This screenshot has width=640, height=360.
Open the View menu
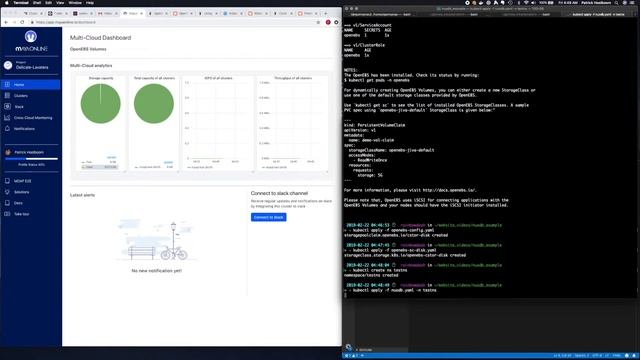60,3
